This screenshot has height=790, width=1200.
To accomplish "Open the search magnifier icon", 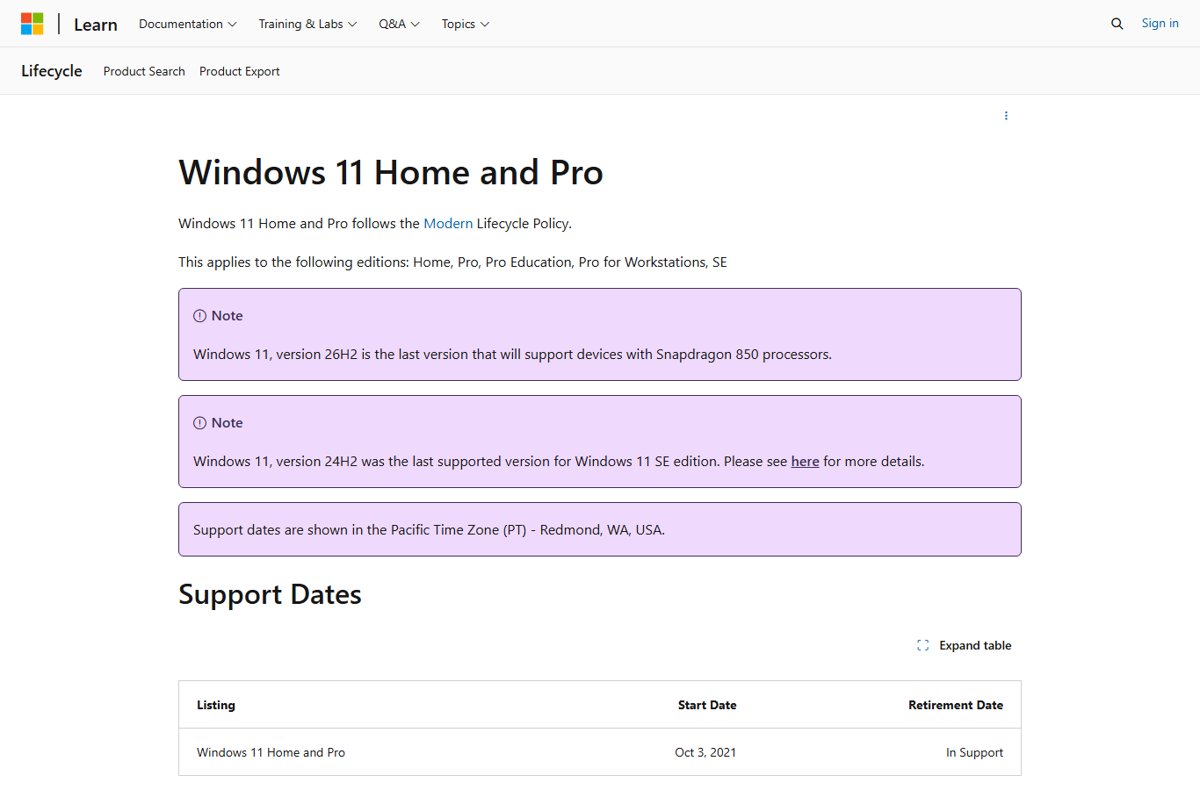I will [1117, 24].
